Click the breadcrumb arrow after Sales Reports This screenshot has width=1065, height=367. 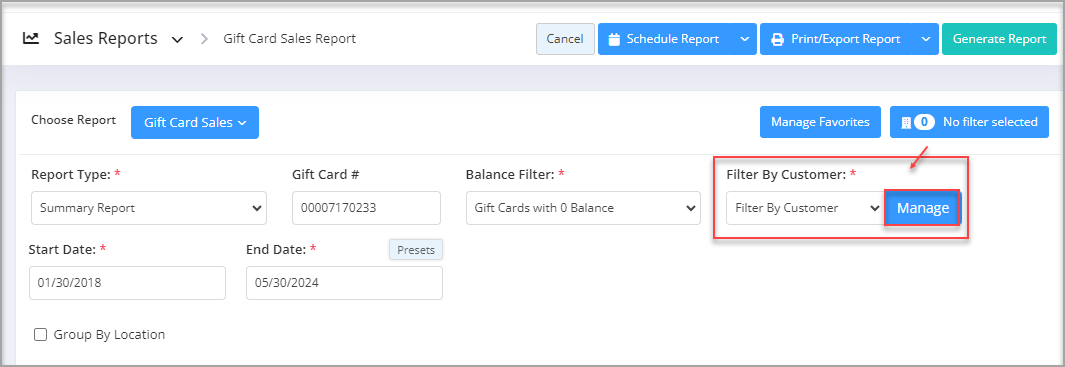(204, 39)
